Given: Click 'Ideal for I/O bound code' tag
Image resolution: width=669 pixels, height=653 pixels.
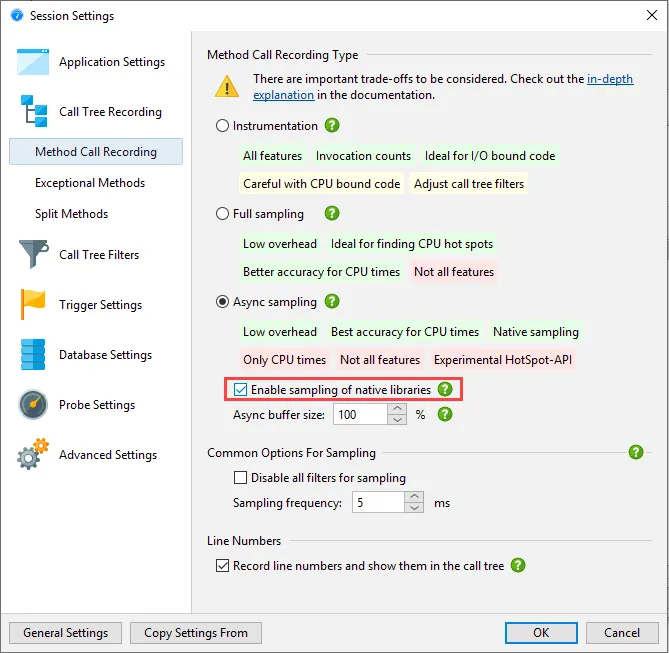Looking at the screenshot, I should [490, 156].
